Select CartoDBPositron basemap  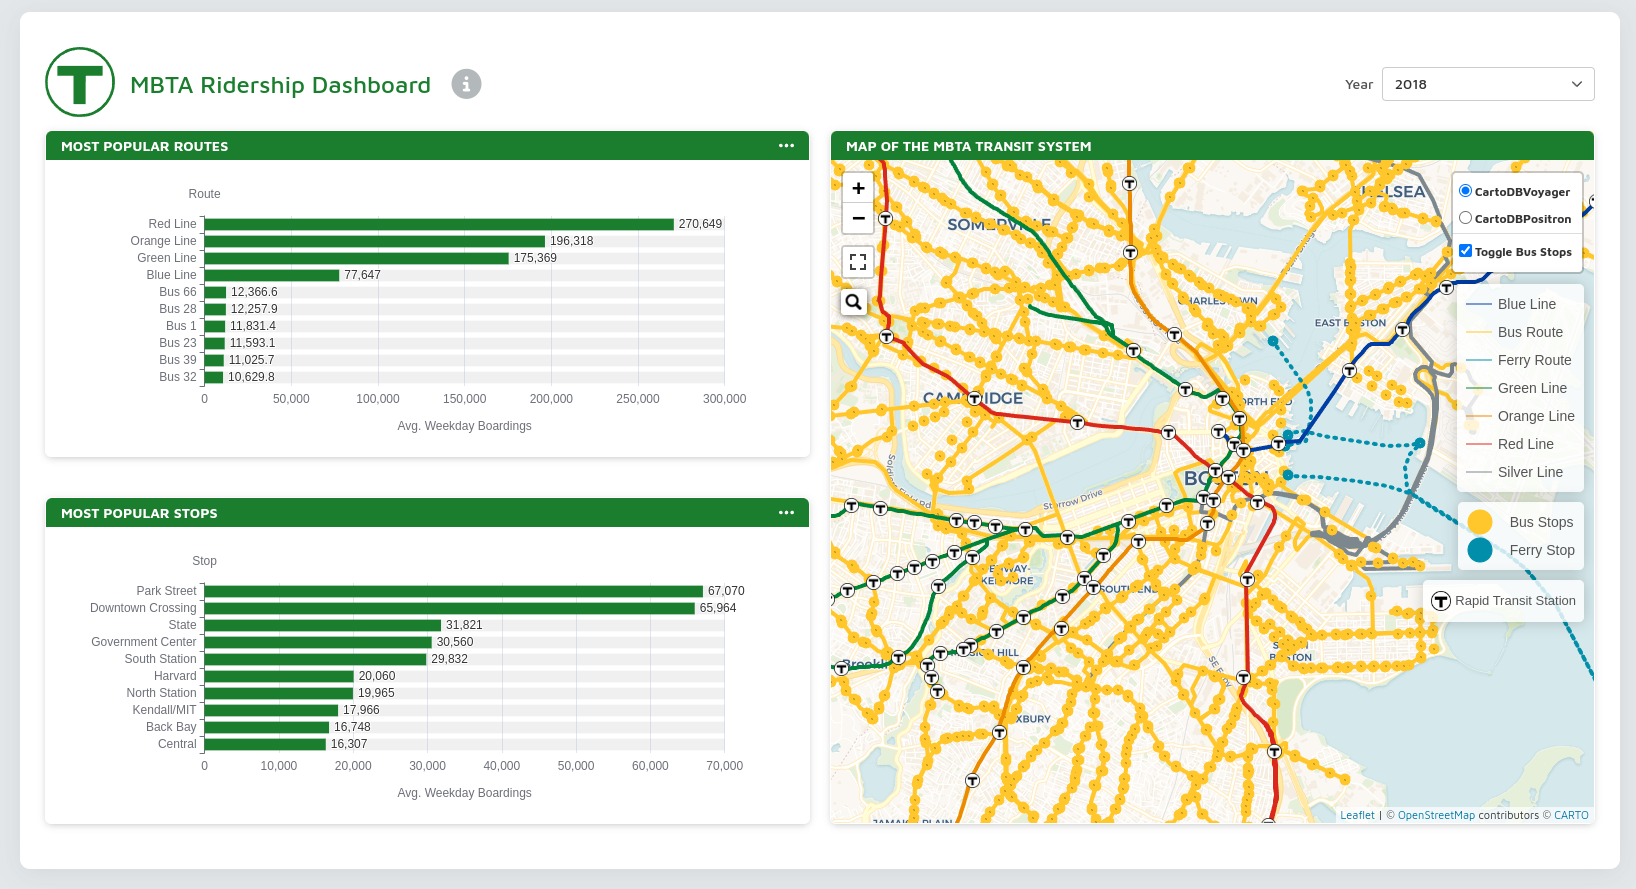pos(1466,218)
